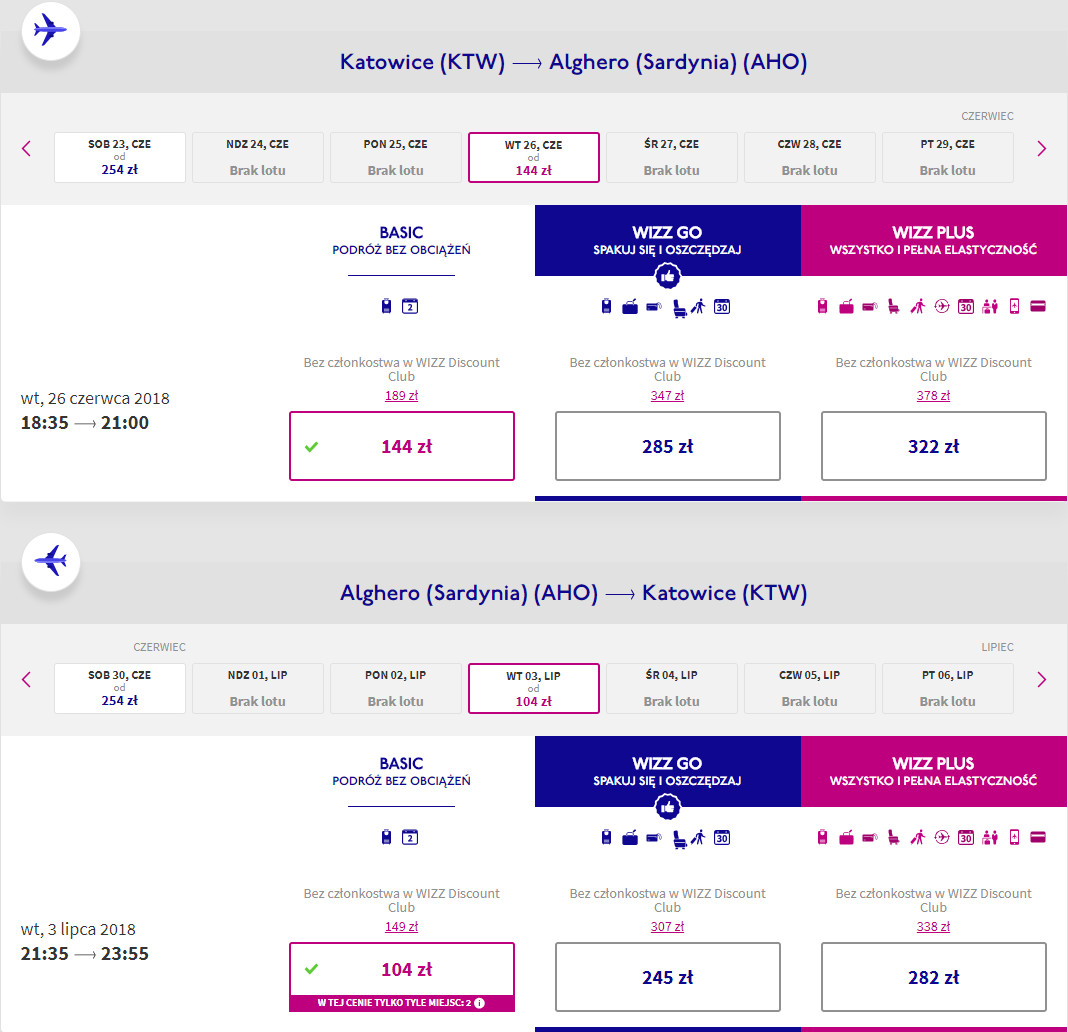Show later outbound dates with right arrow

(x=1041, y=149)
